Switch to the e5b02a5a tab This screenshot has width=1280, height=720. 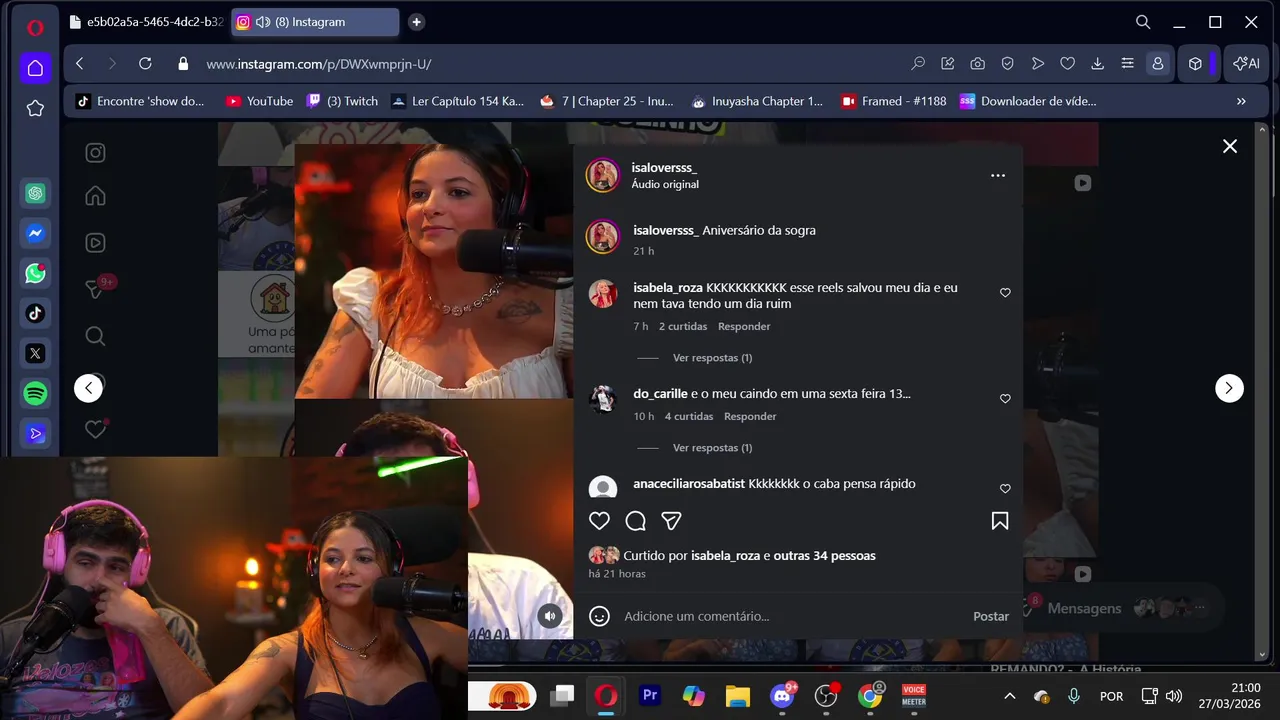[x=146, y=22]
